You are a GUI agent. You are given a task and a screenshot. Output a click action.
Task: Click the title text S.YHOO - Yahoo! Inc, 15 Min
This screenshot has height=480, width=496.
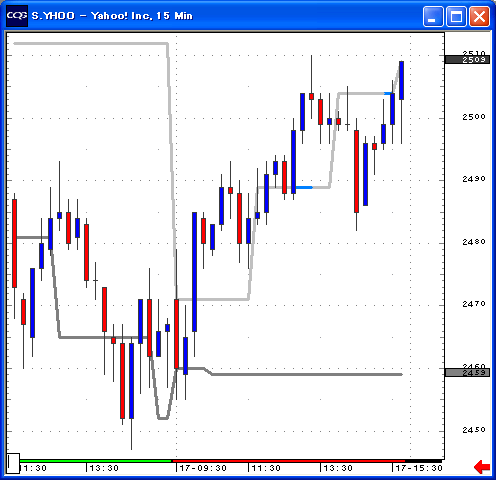pos(112,16)
